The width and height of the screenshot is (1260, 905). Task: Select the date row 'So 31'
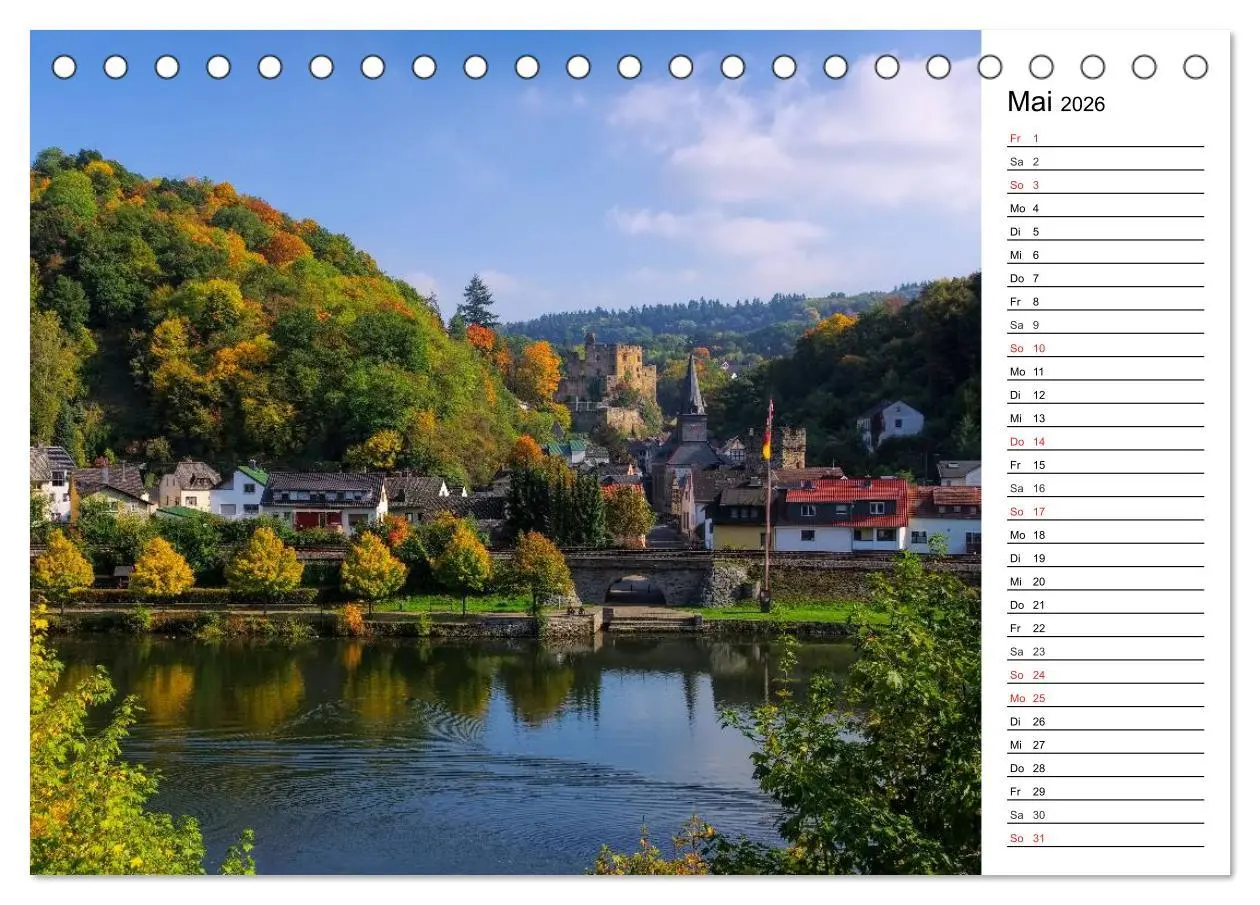coord(1105,838)
